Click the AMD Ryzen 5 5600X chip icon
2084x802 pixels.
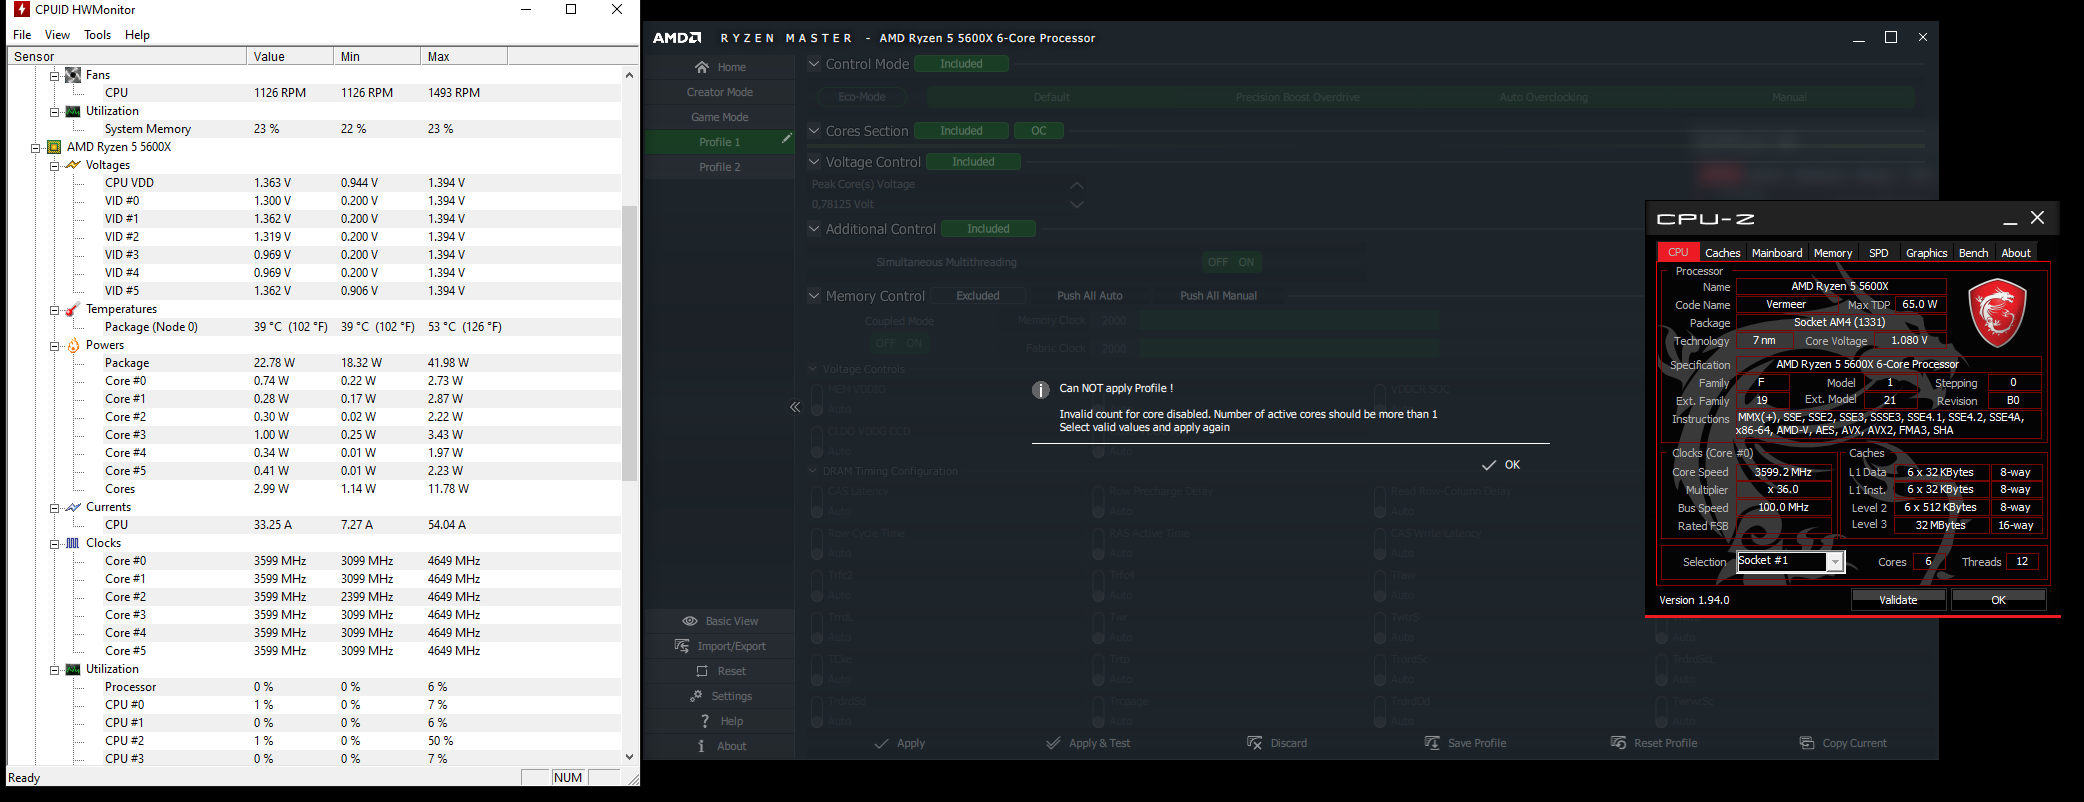point(54,147)
